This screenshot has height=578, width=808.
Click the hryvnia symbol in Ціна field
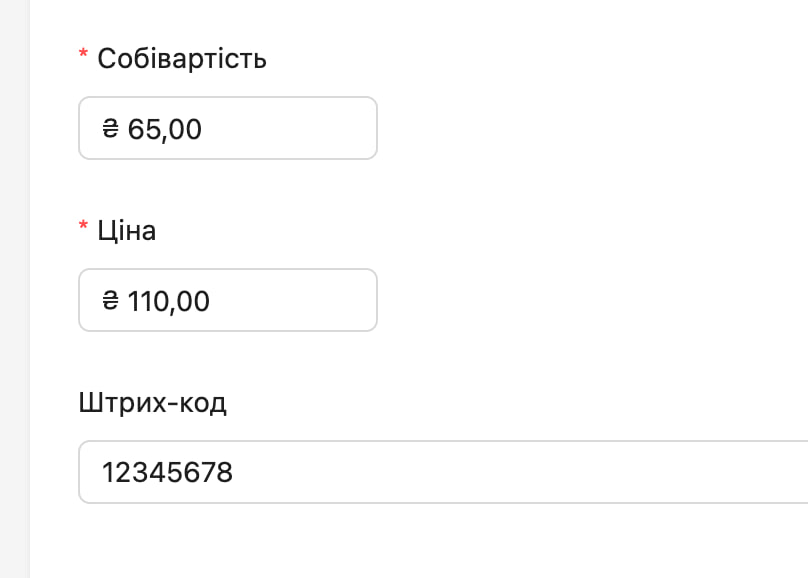[x=110, y=300]
